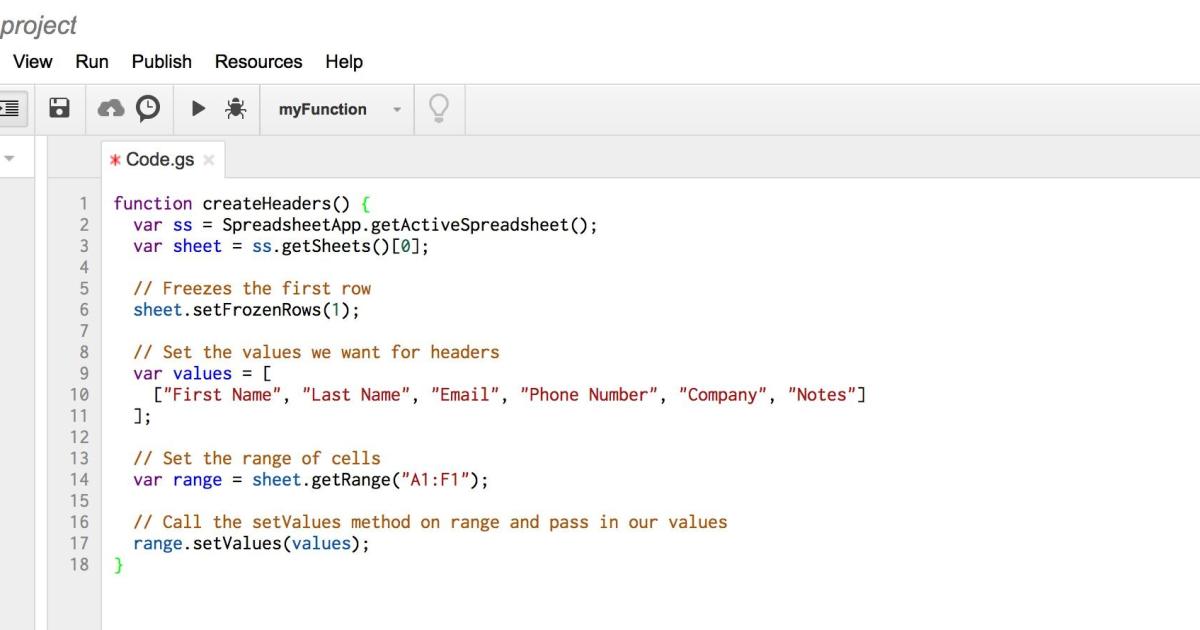Place cursor in the "A1:F1" range string
Viewport: 1200px width, 630px height.
tap(428, 480)
